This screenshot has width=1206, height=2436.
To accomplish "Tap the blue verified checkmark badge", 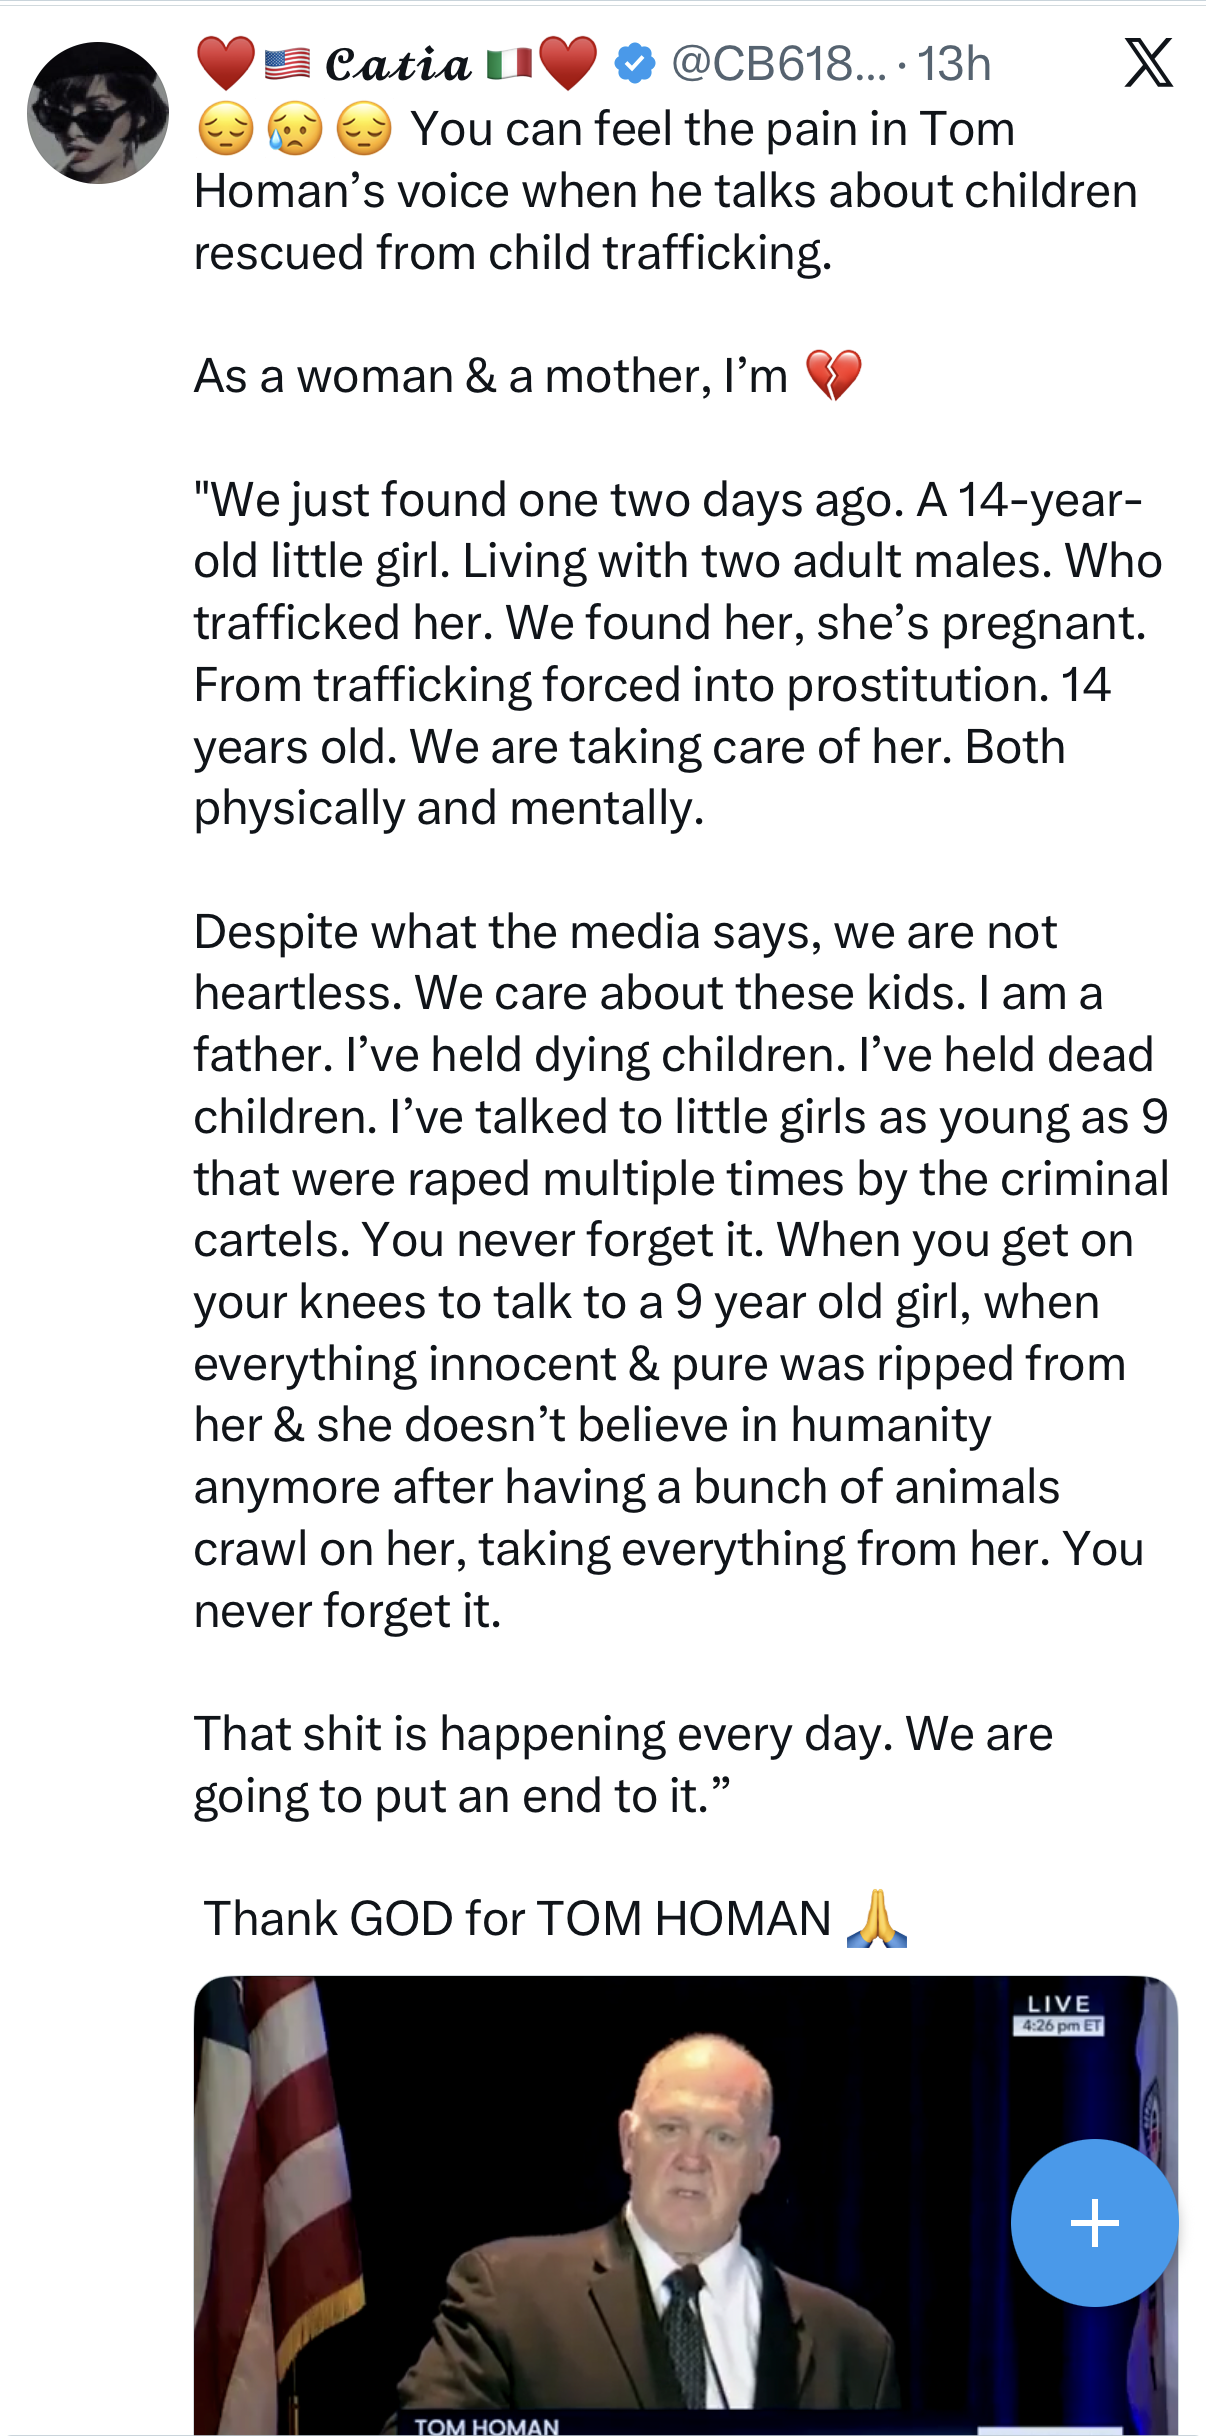I will (x=634, y=63).
